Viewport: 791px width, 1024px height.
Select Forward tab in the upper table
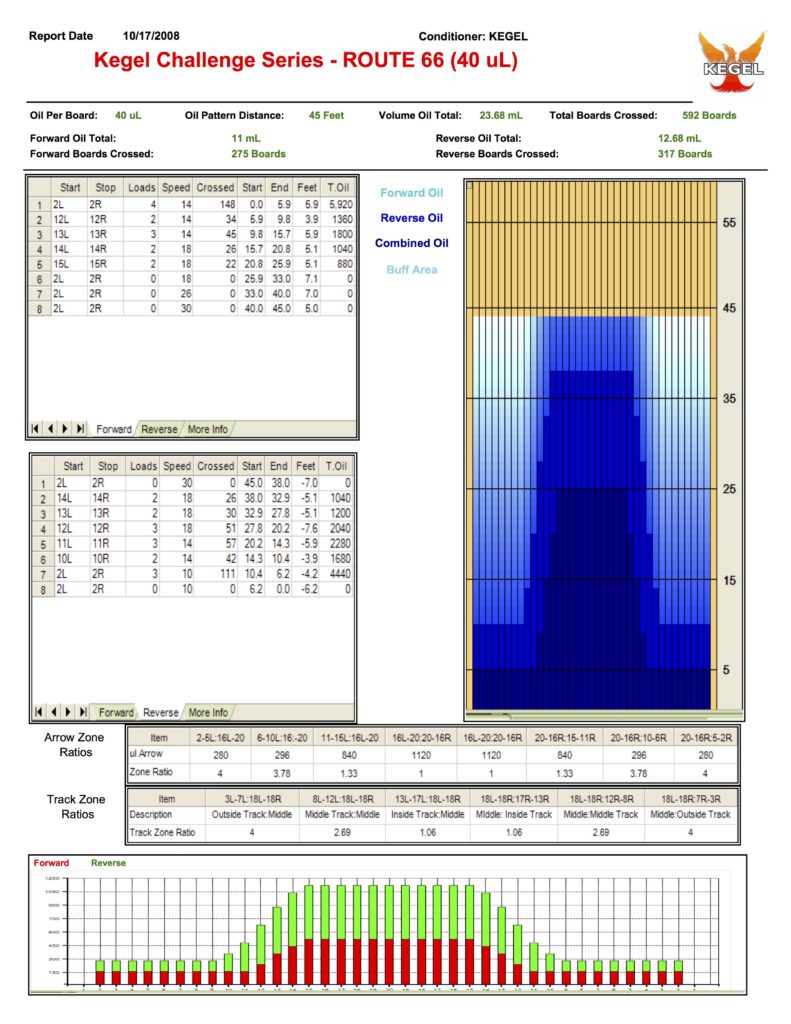[x=114, y=429]
